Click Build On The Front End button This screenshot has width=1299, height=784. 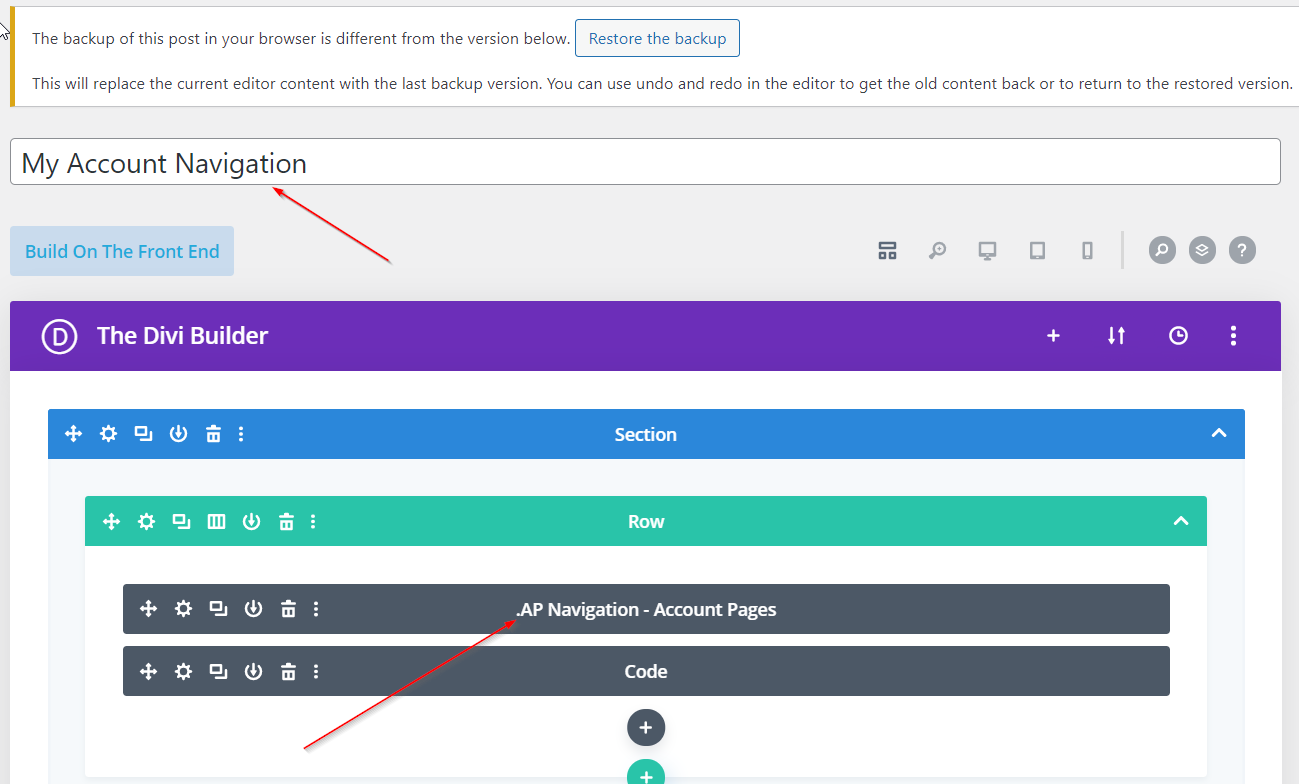pyautogui.click(x=122, y=251)
